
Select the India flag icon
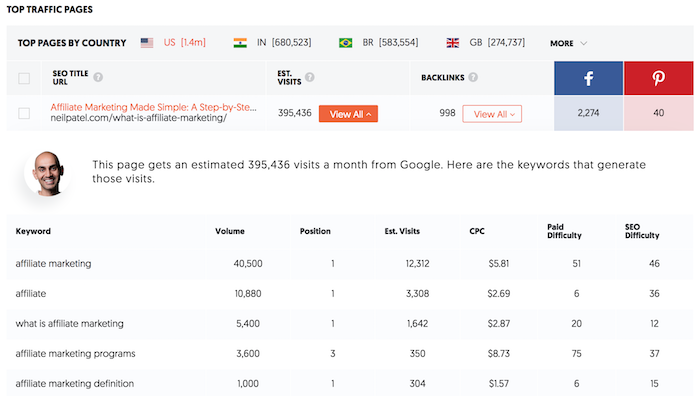pyautogui.click(x=240, y=43)
